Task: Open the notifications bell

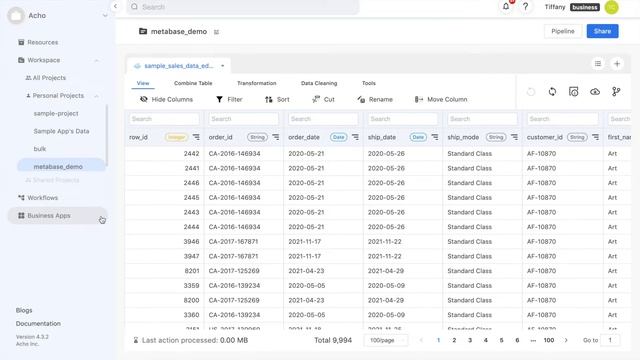Action: point(506,7)
